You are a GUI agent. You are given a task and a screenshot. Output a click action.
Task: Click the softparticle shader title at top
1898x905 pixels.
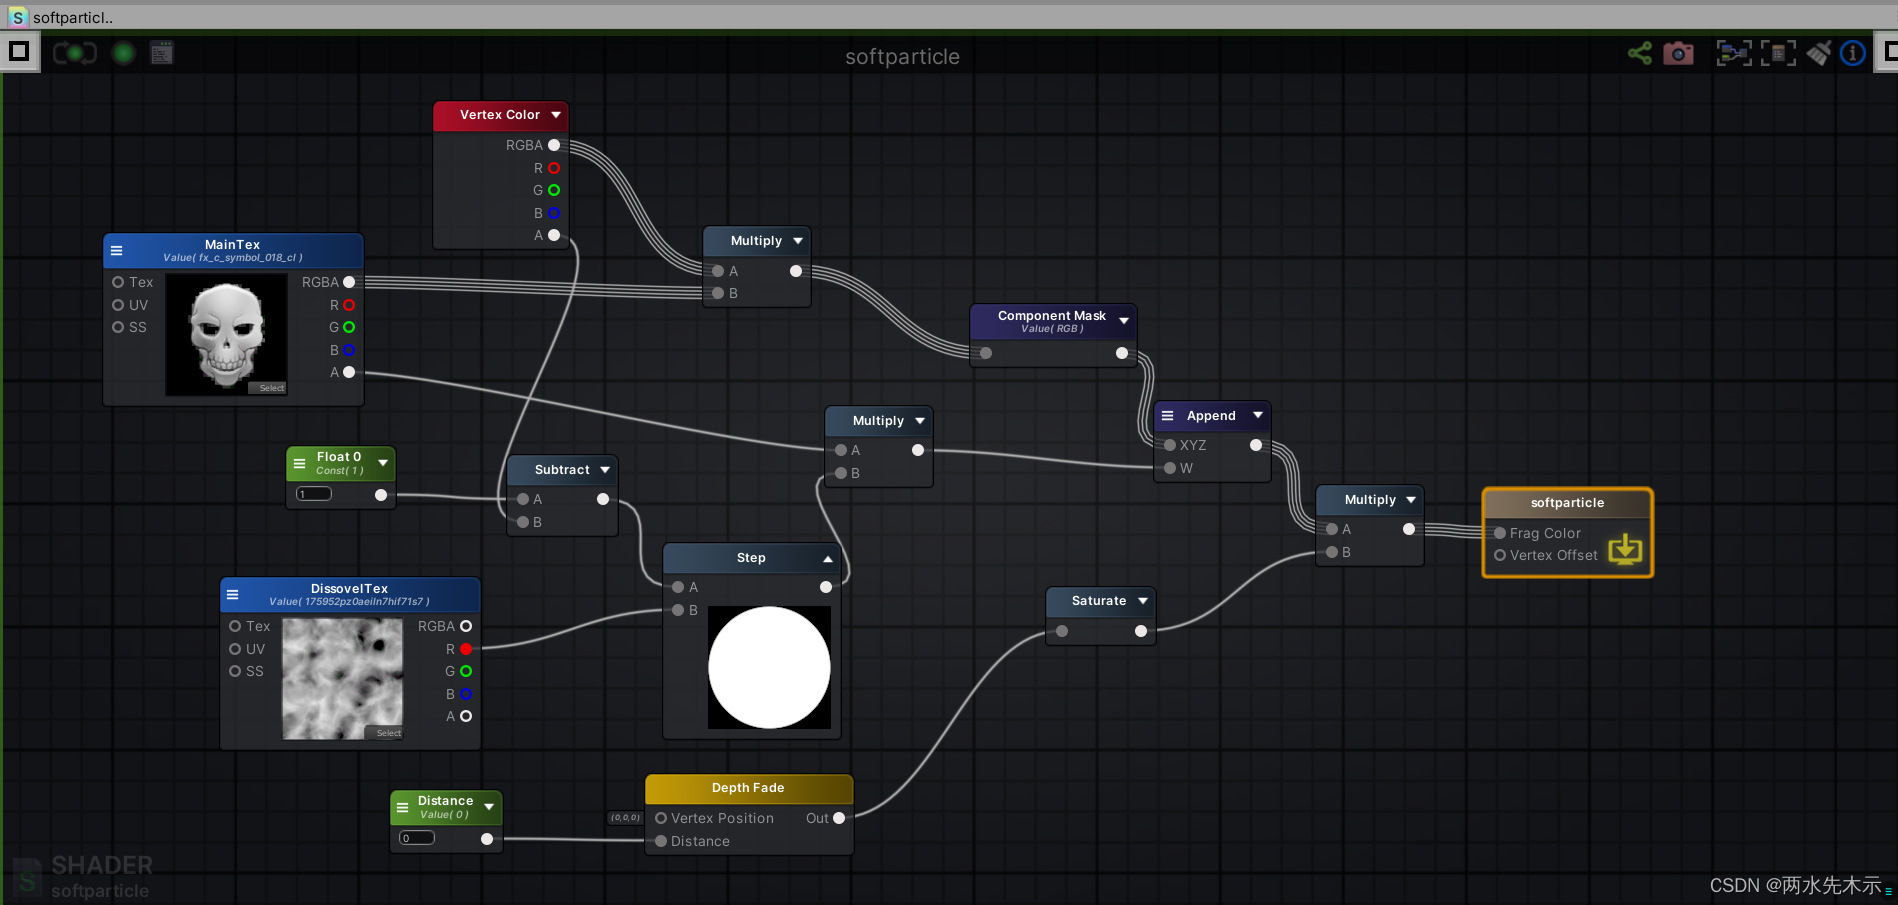pyautogui.click(x=902, y=57)
